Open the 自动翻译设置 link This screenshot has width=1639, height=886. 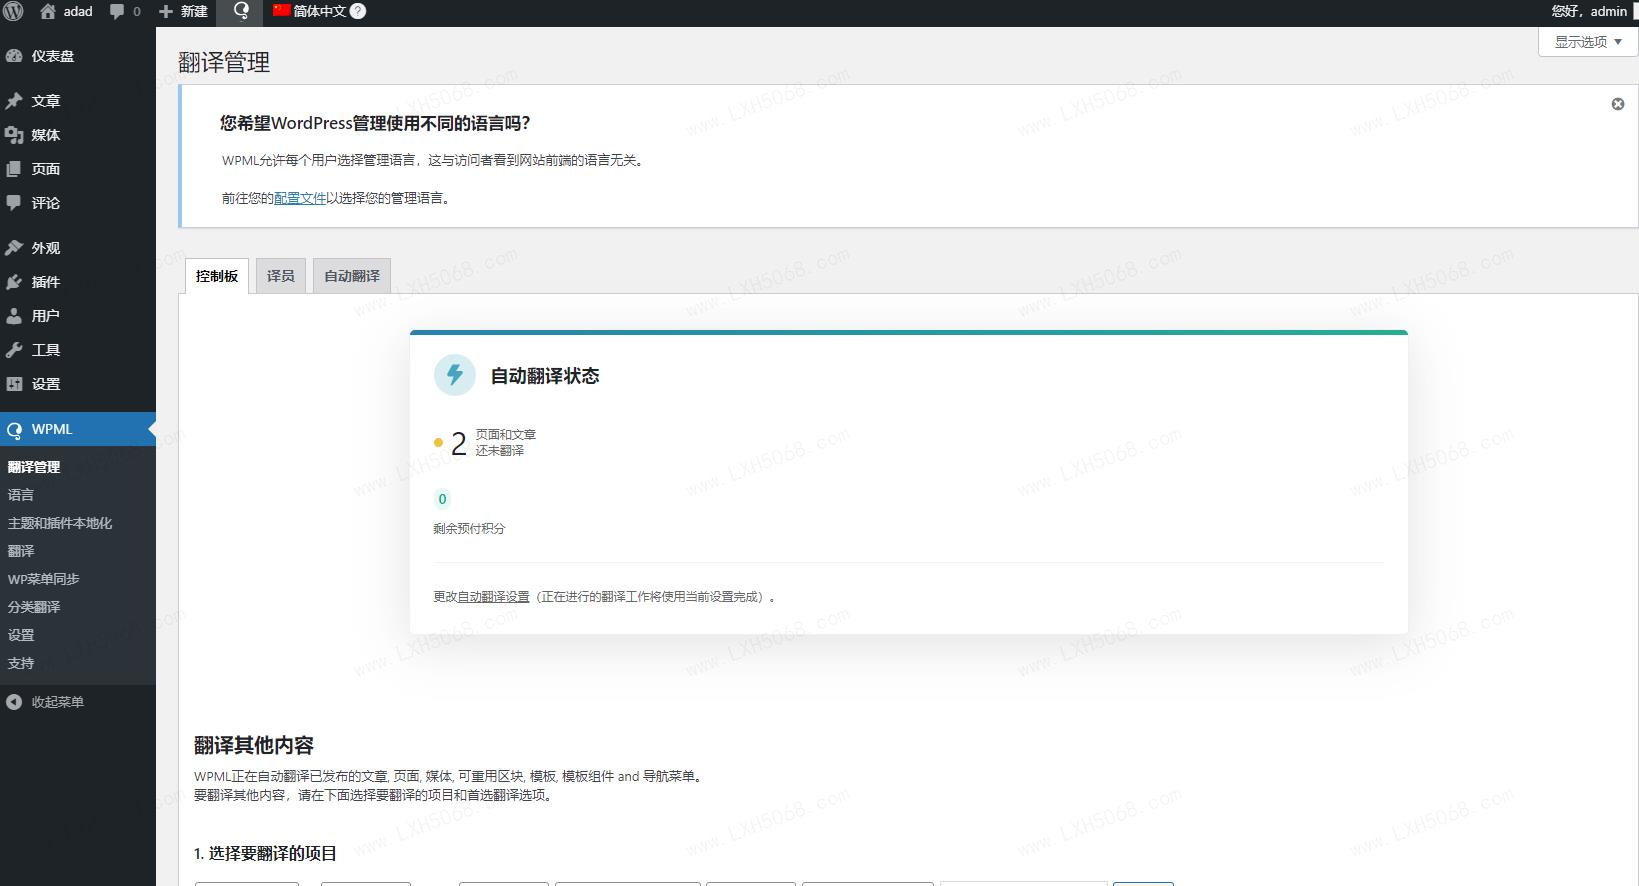493,597
